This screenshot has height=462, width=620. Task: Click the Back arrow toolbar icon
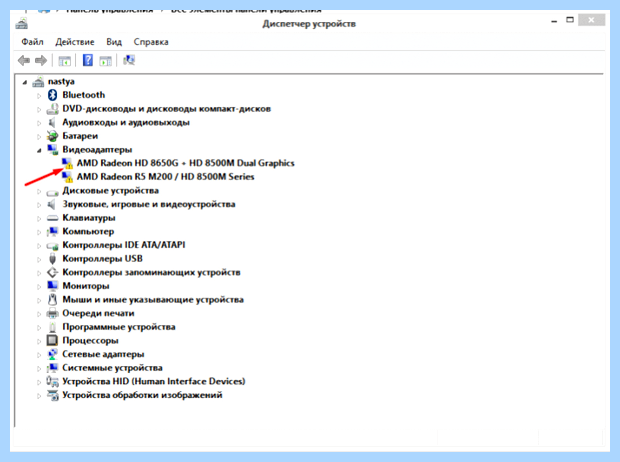point(24,61)
